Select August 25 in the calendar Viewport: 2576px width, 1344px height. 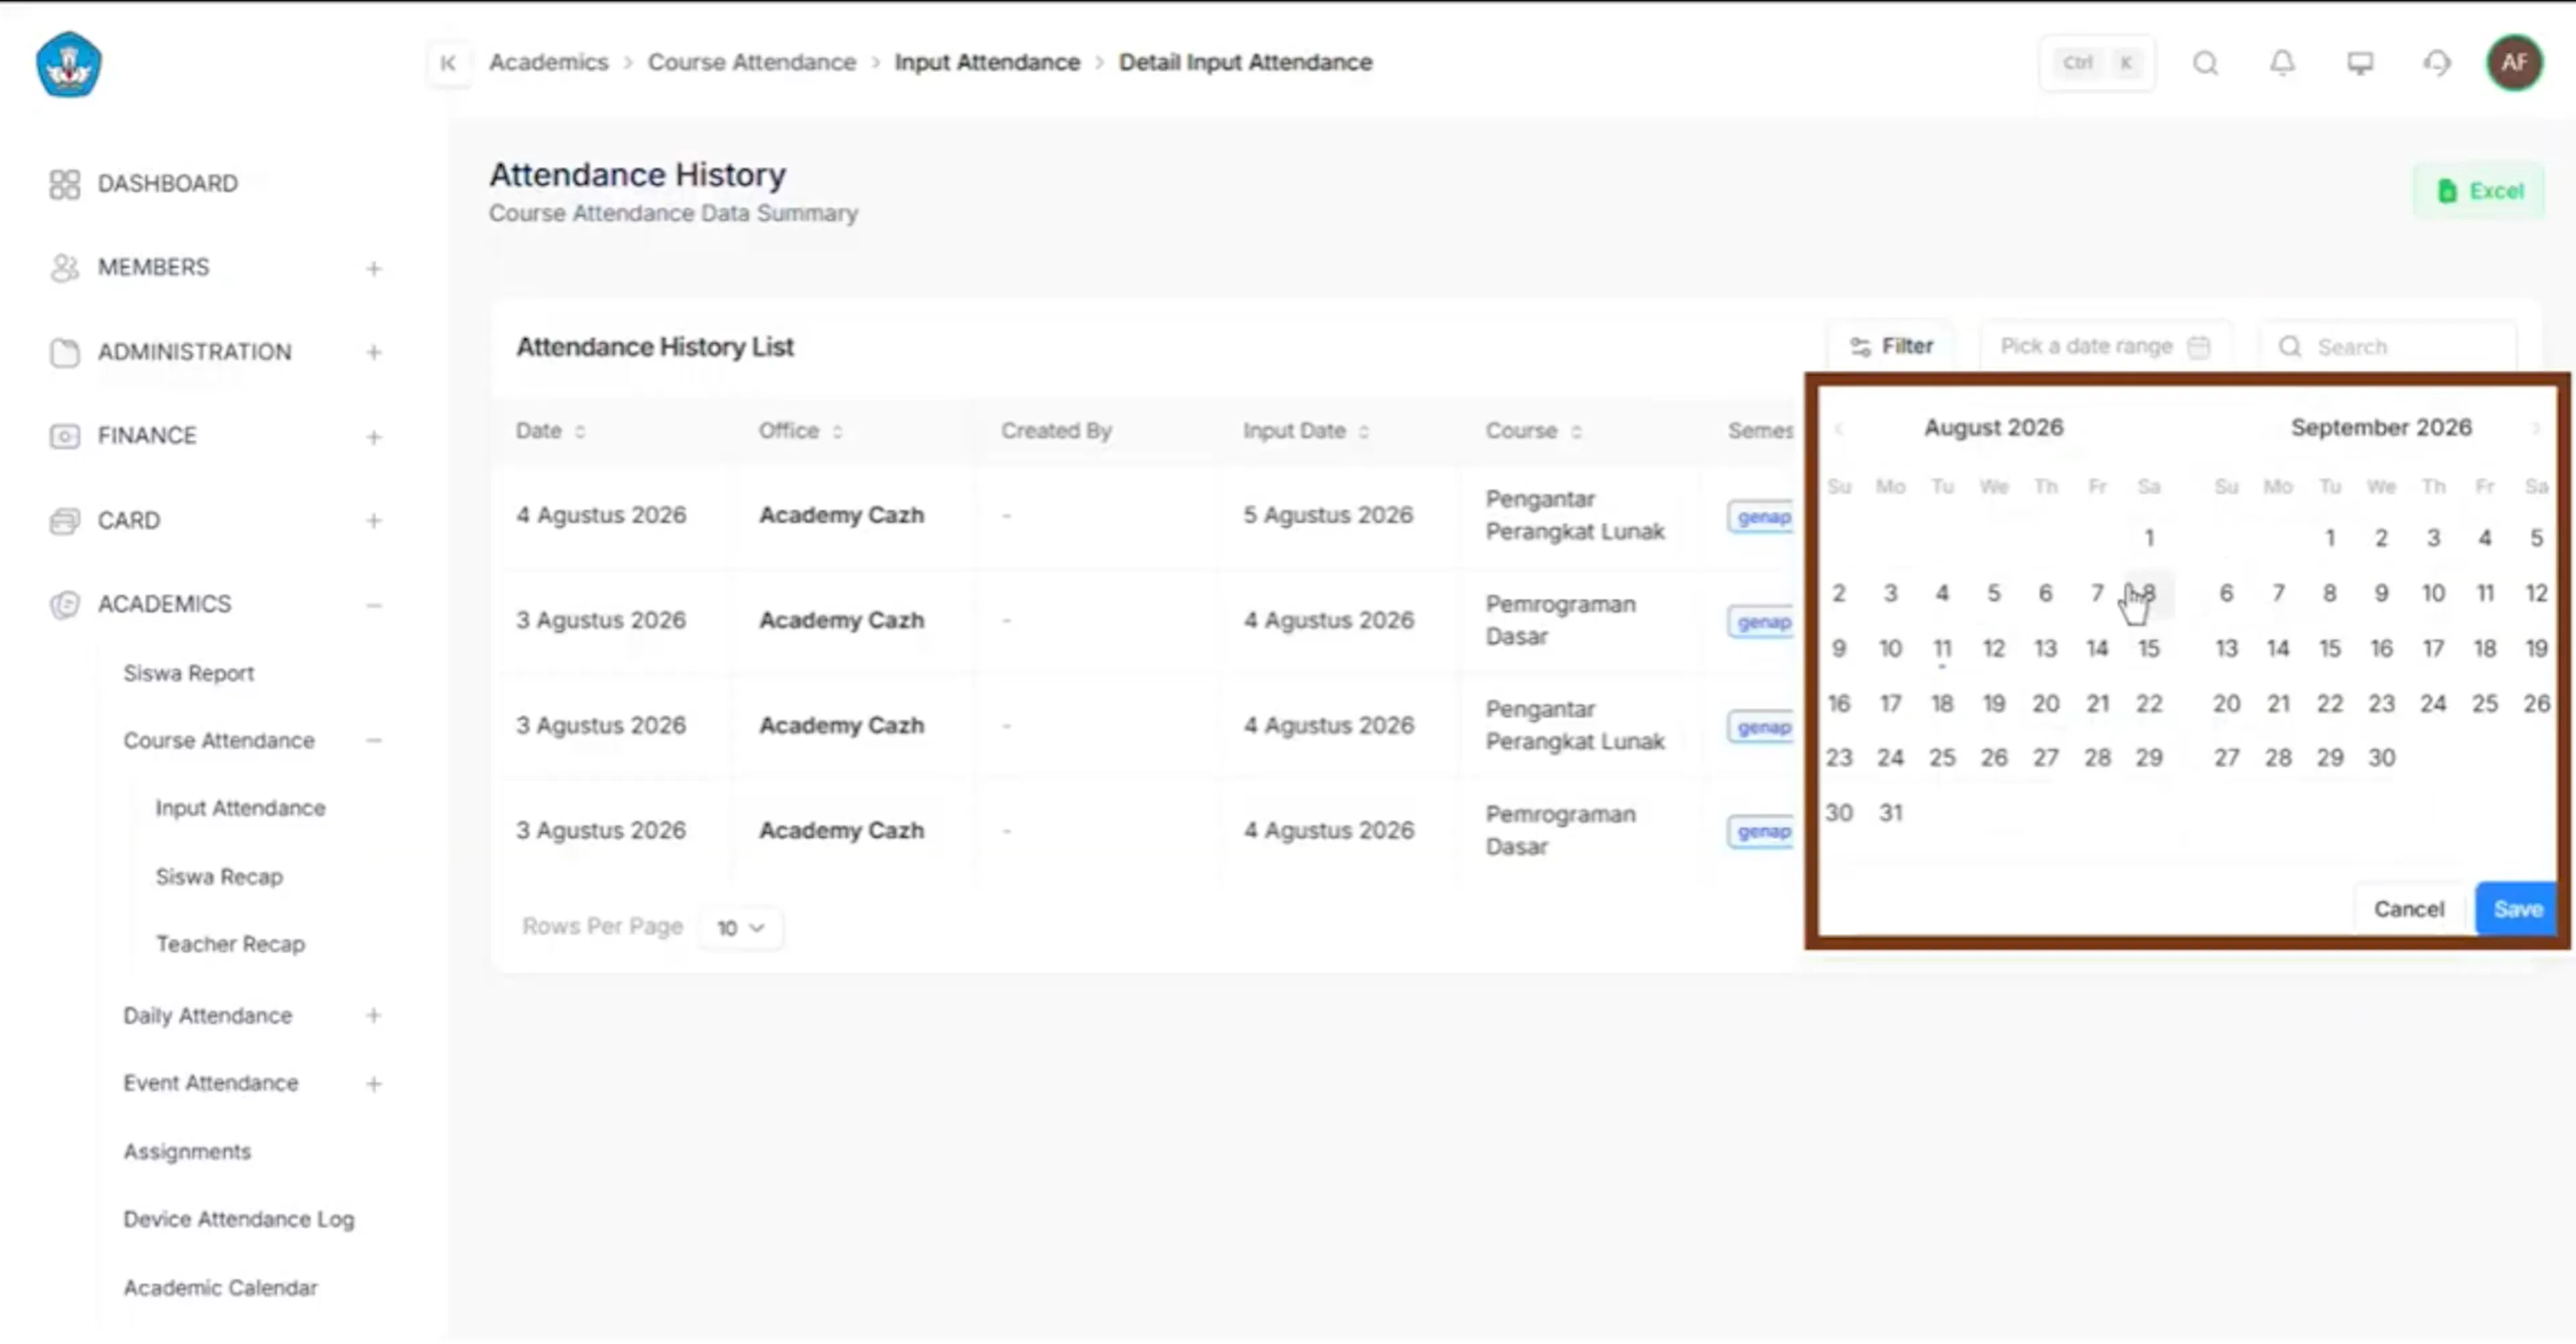click(x=1941, y=758)
